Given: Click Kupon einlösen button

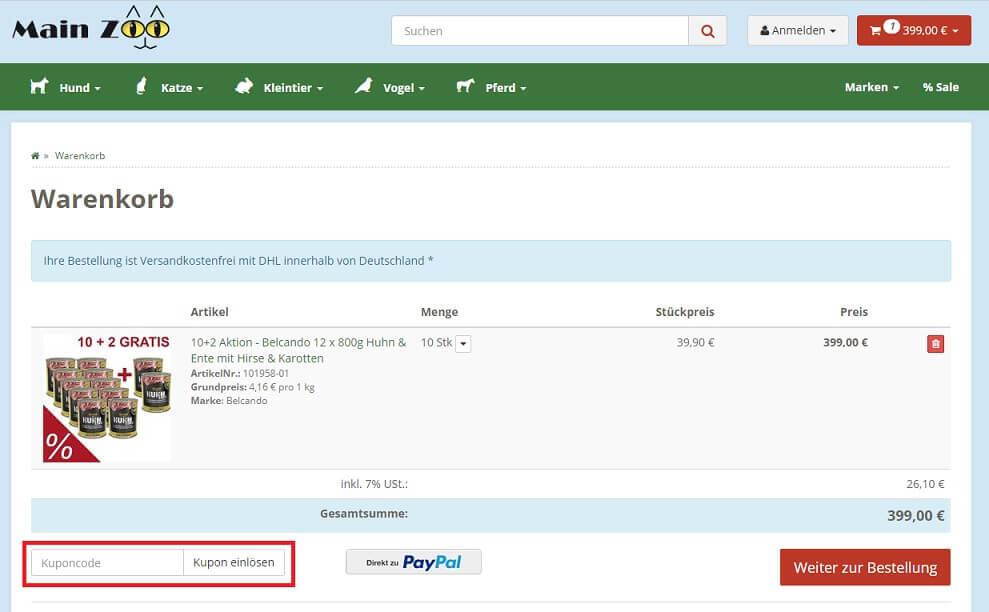Looking at the screenshot, I should click(234, 563).
